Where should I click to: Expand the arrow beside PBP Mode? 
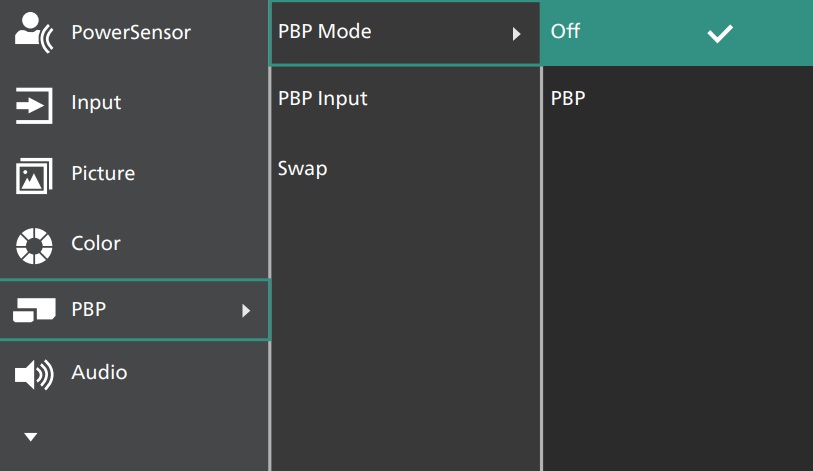click(x=517, y=34)
